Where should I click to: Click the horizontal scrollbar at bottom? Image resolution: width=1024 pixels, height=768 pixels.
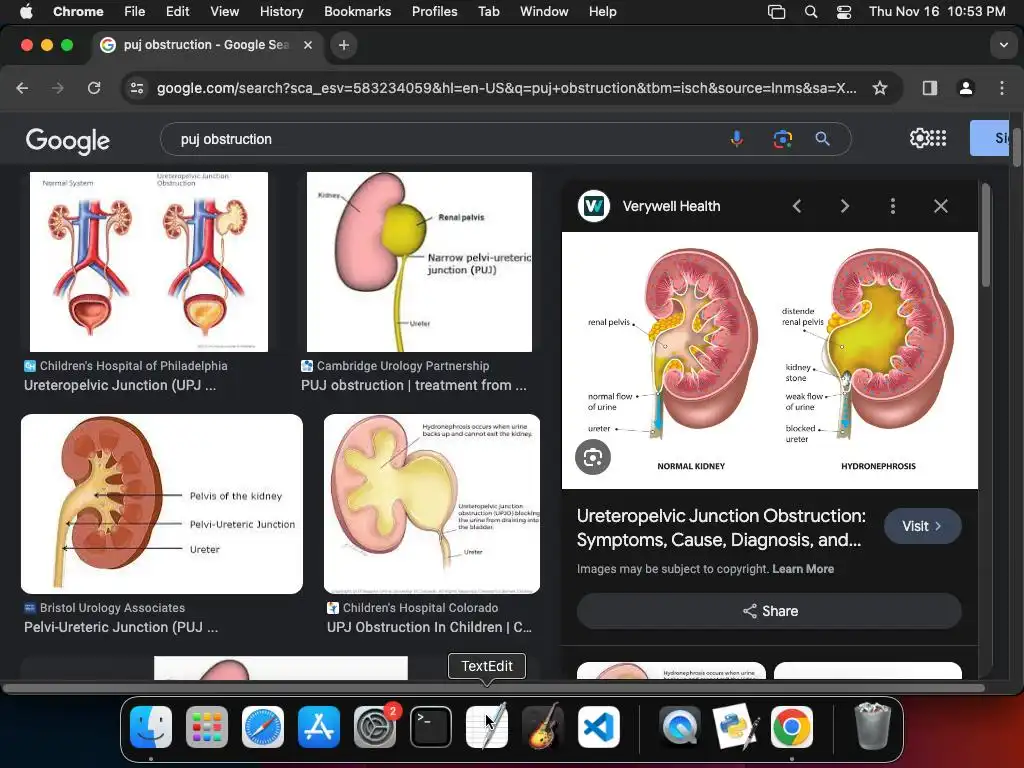tap(494, 688)
